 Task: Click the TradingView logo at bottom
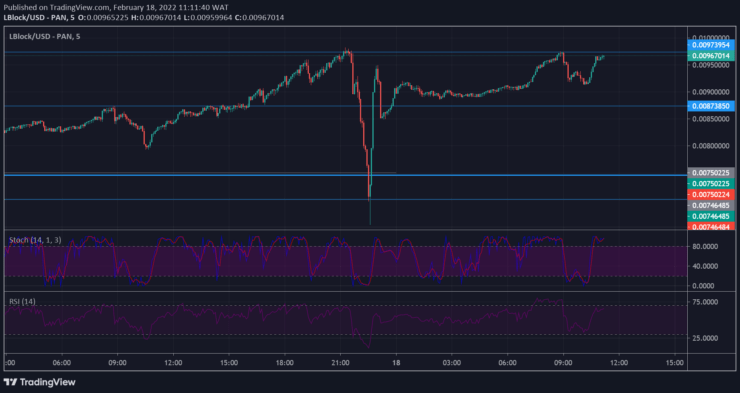click(x=39, y=382)
